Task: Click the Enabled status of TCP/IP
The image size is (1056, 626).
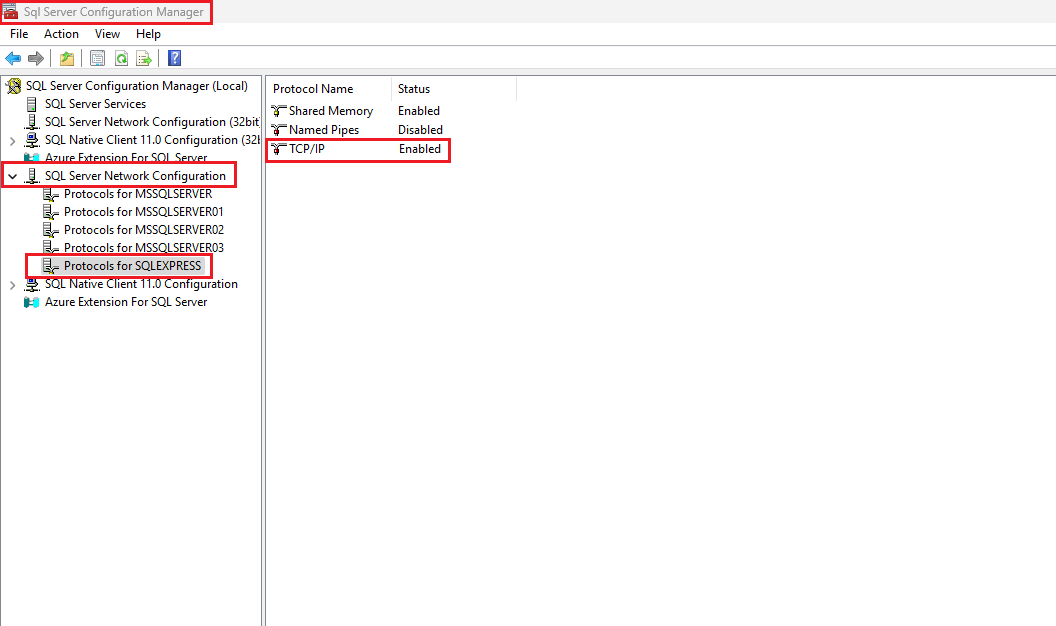Action: coord(420,149)
